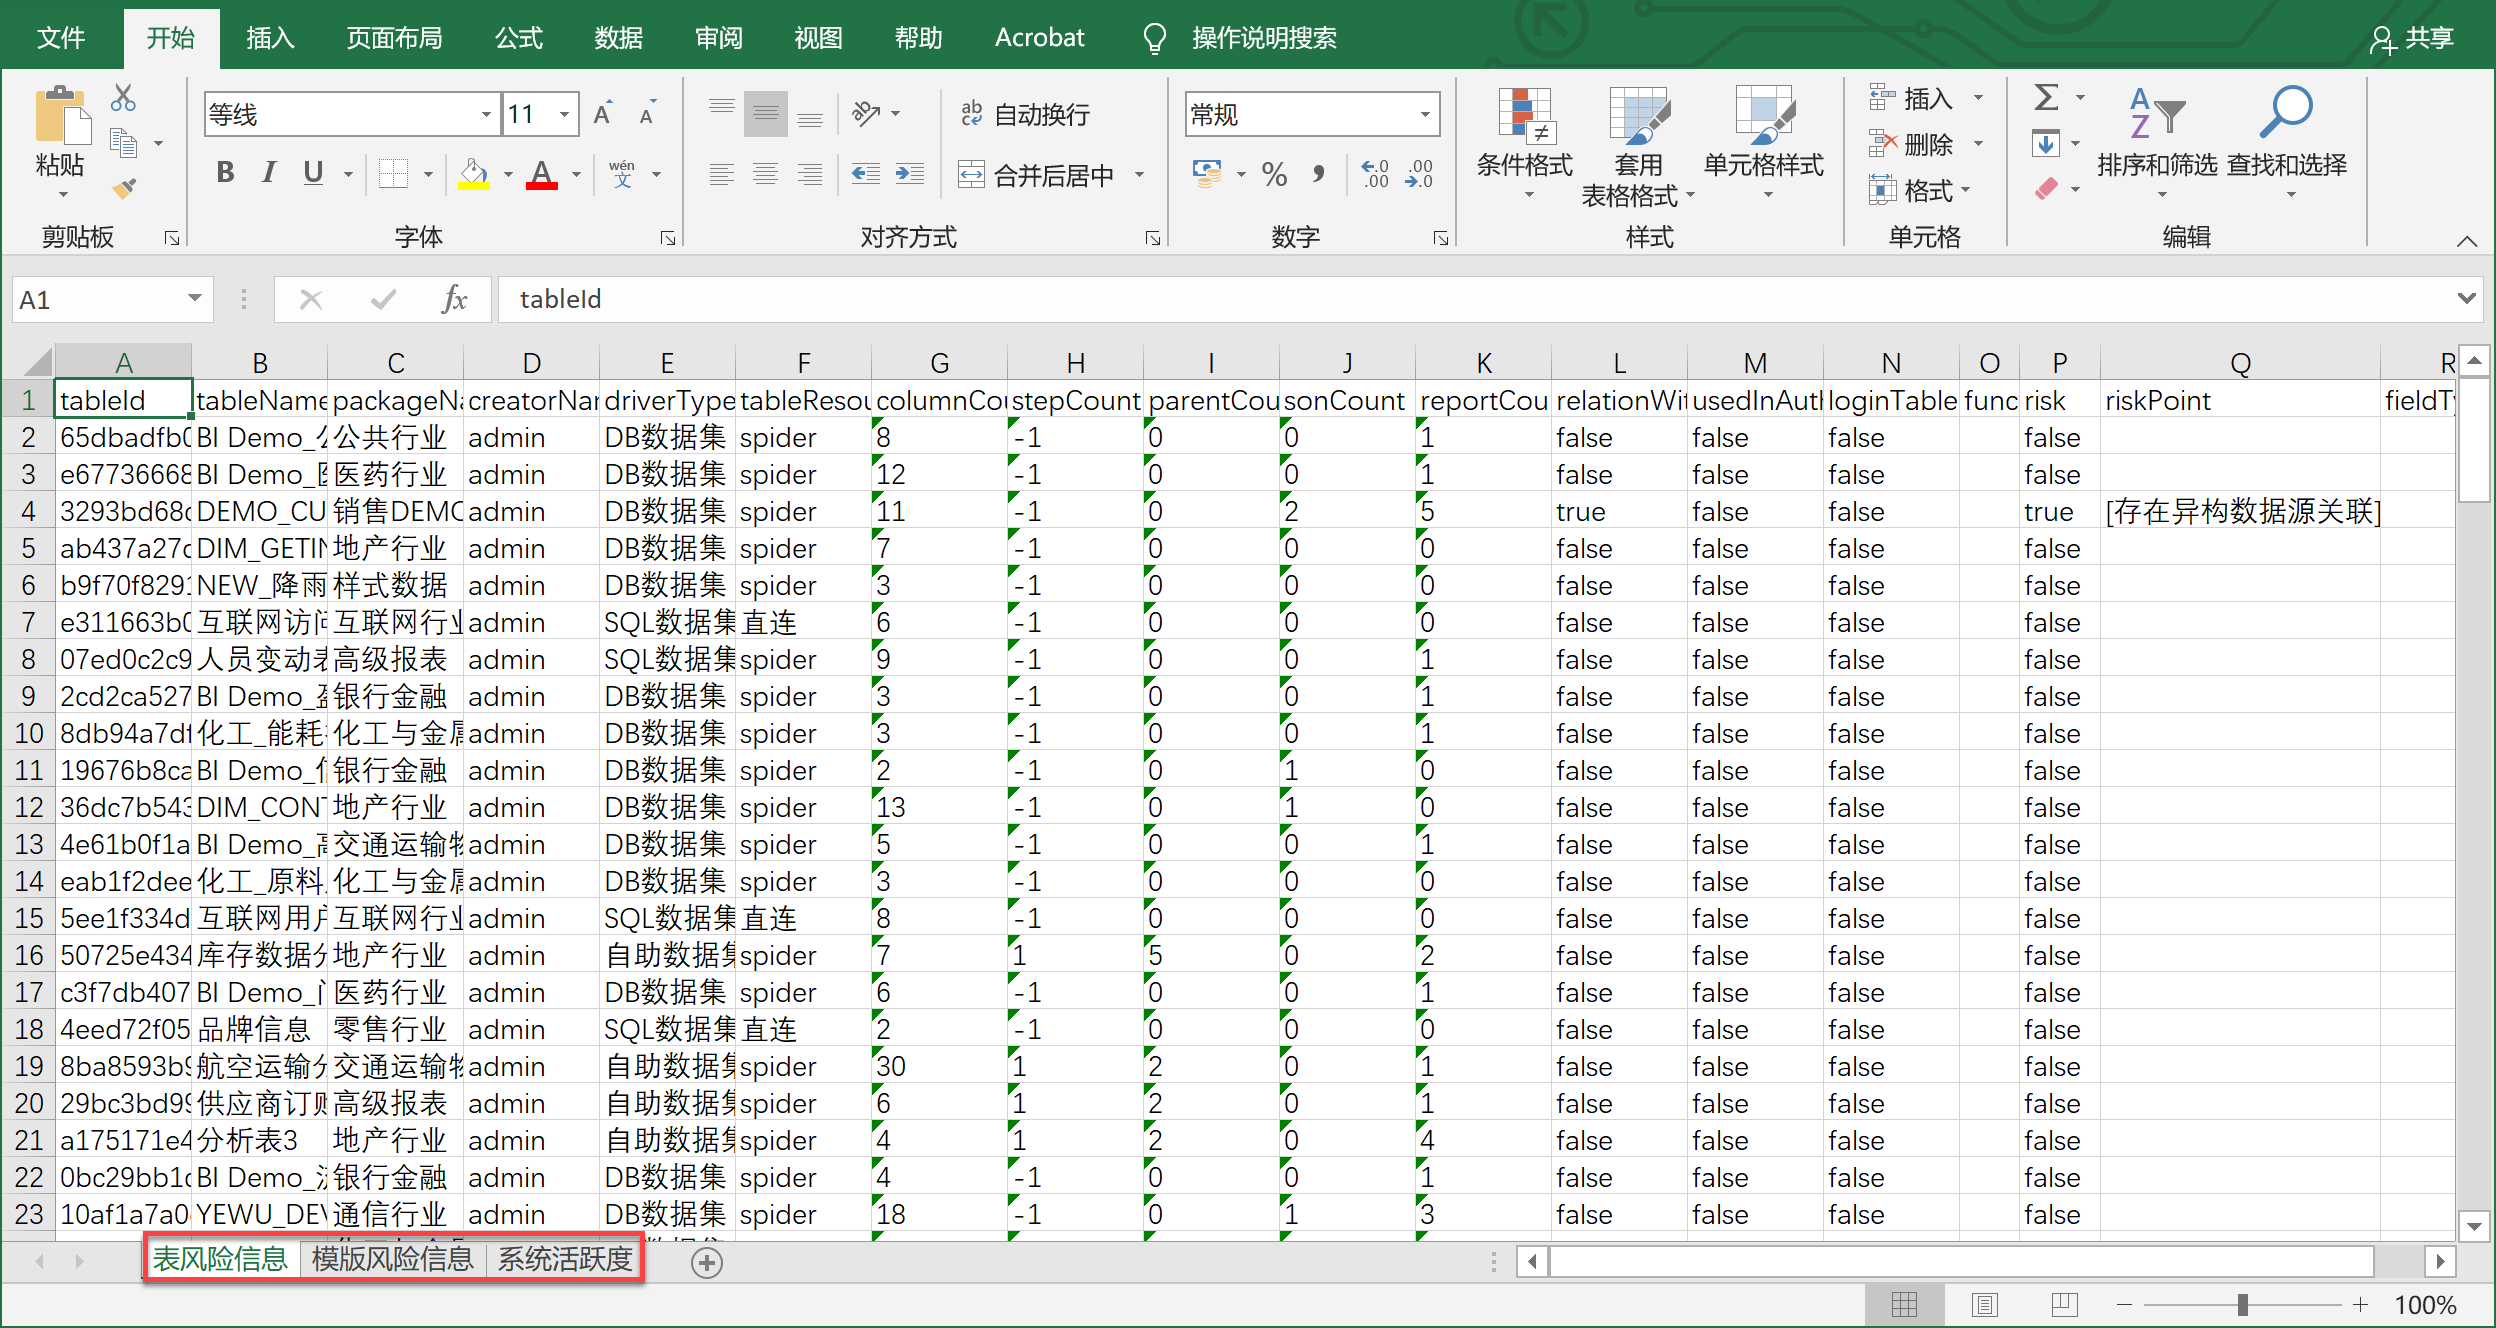Click the AutoSum sigma icon
This screenshot has height=1328, width=2496.
(x=2046, y=97)
